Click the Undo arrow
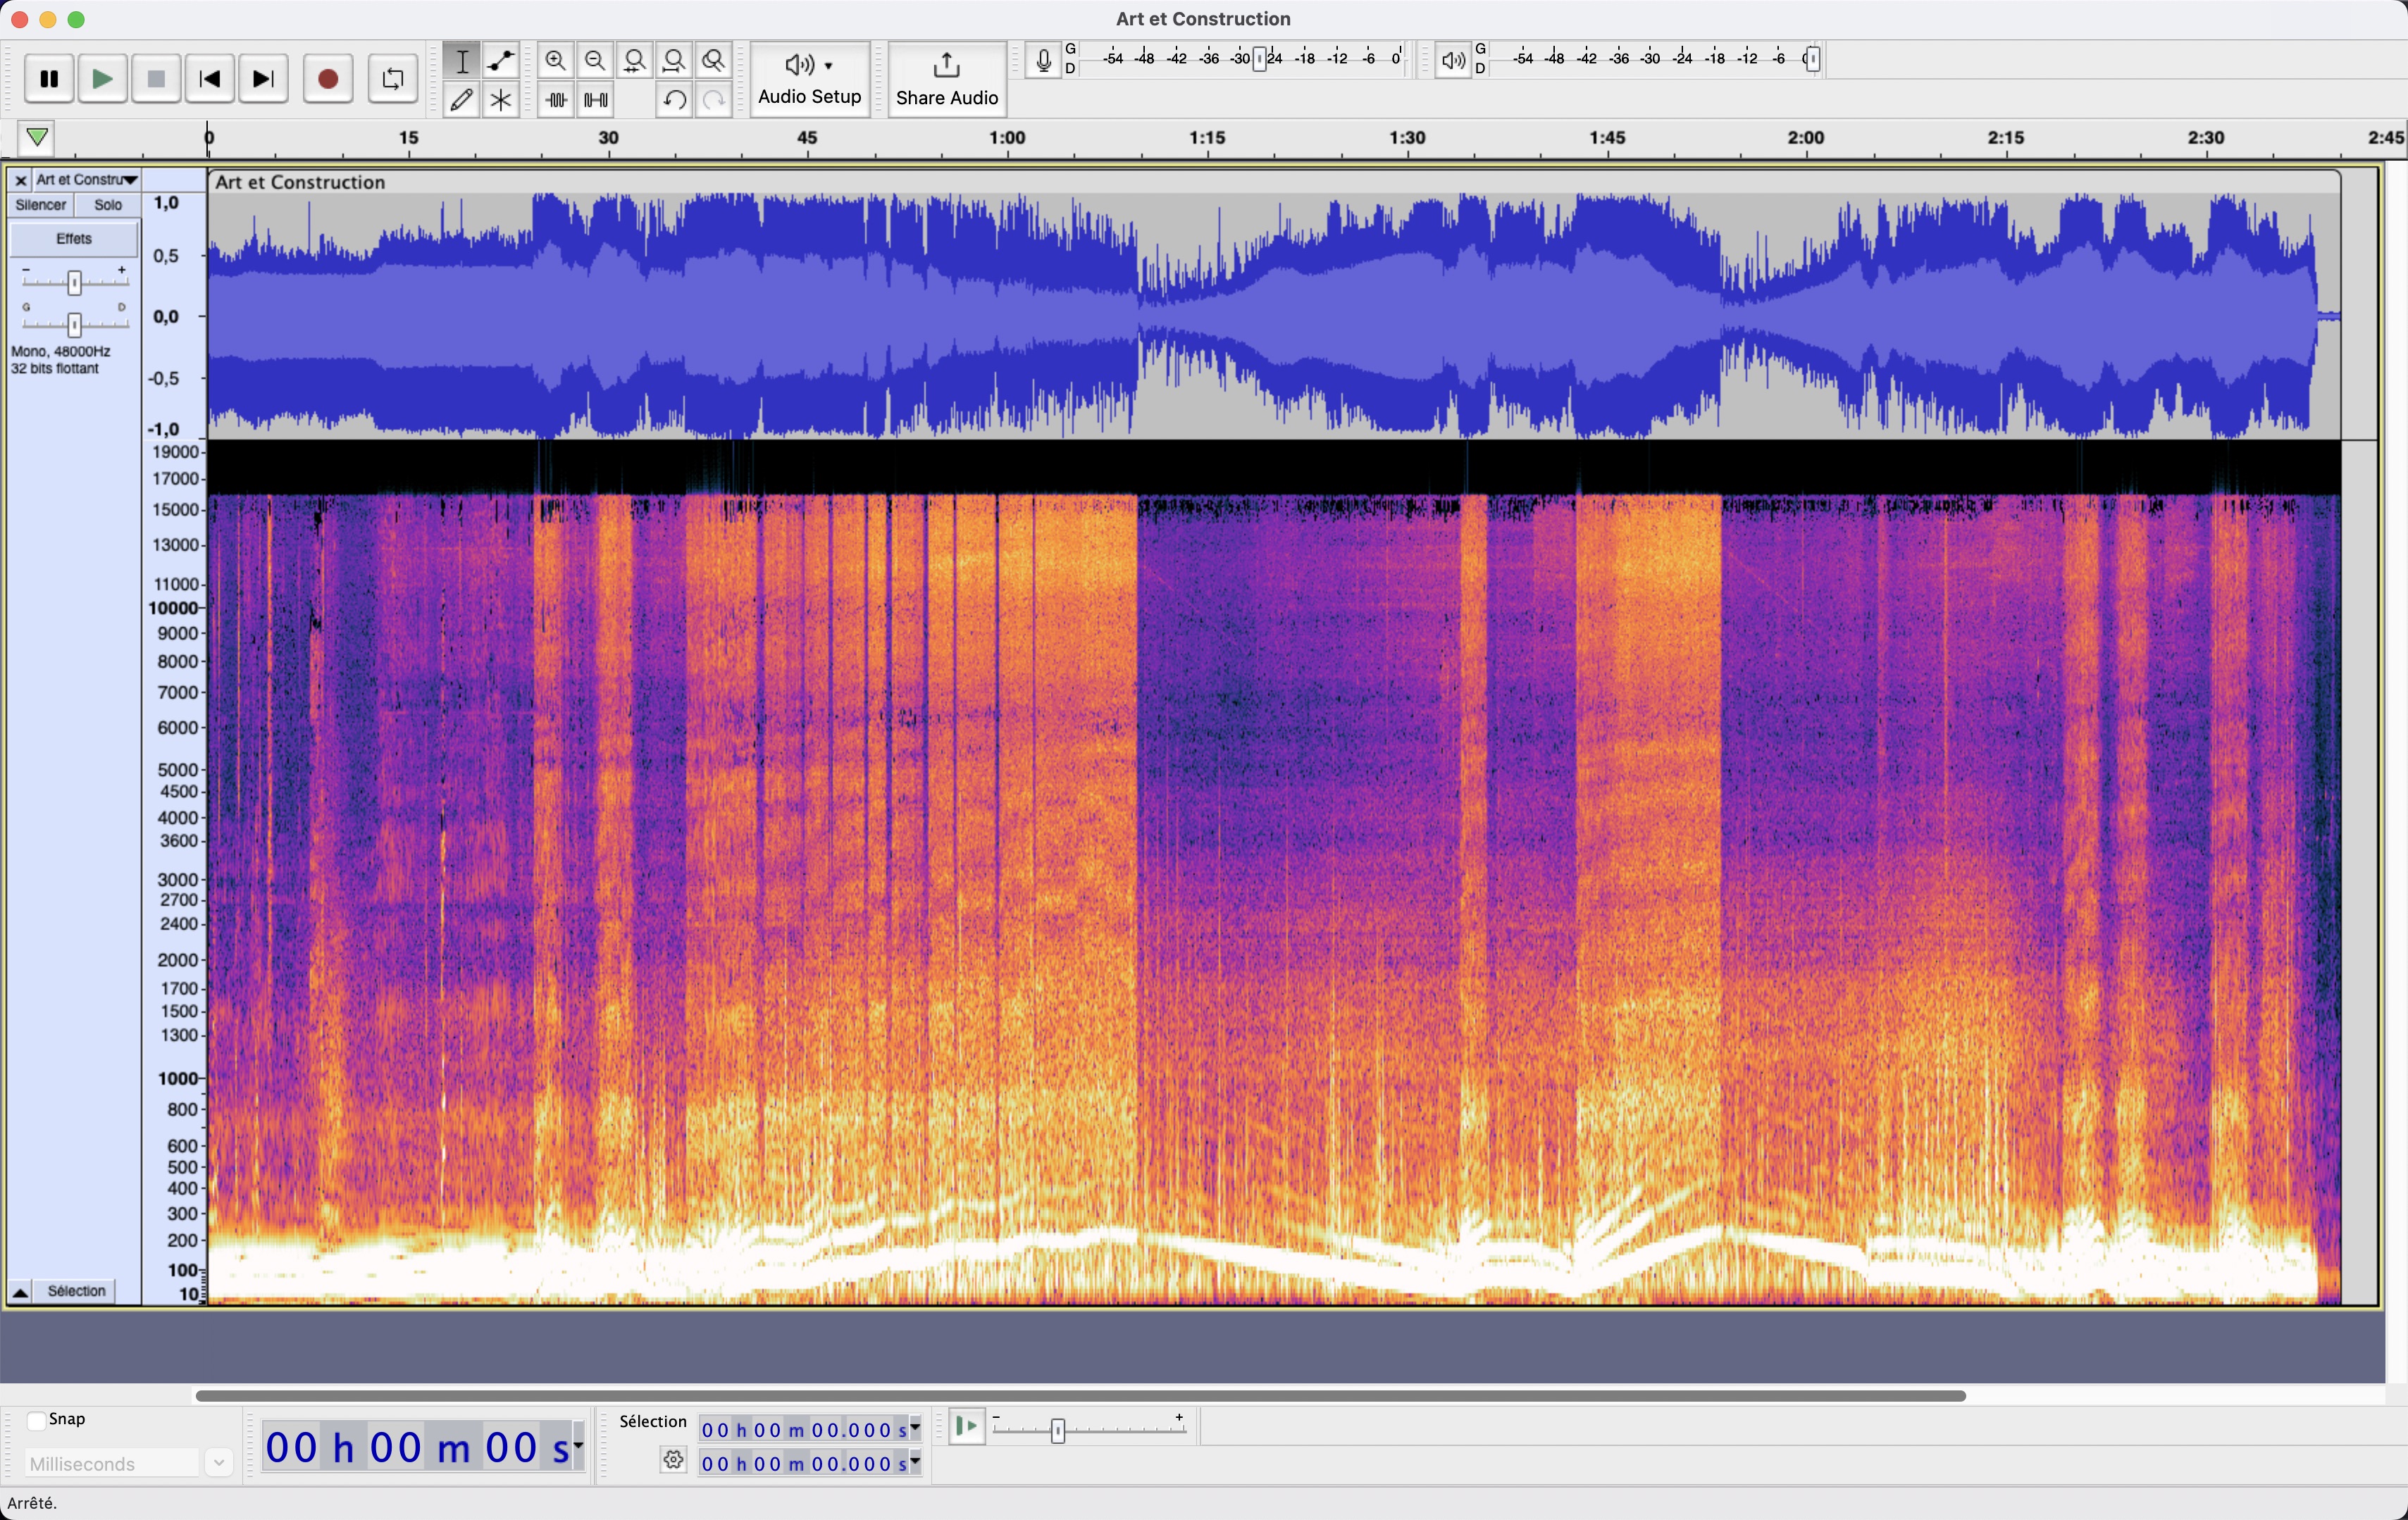Screen dimensions: 2408x1520 click(x=675, y=100)
